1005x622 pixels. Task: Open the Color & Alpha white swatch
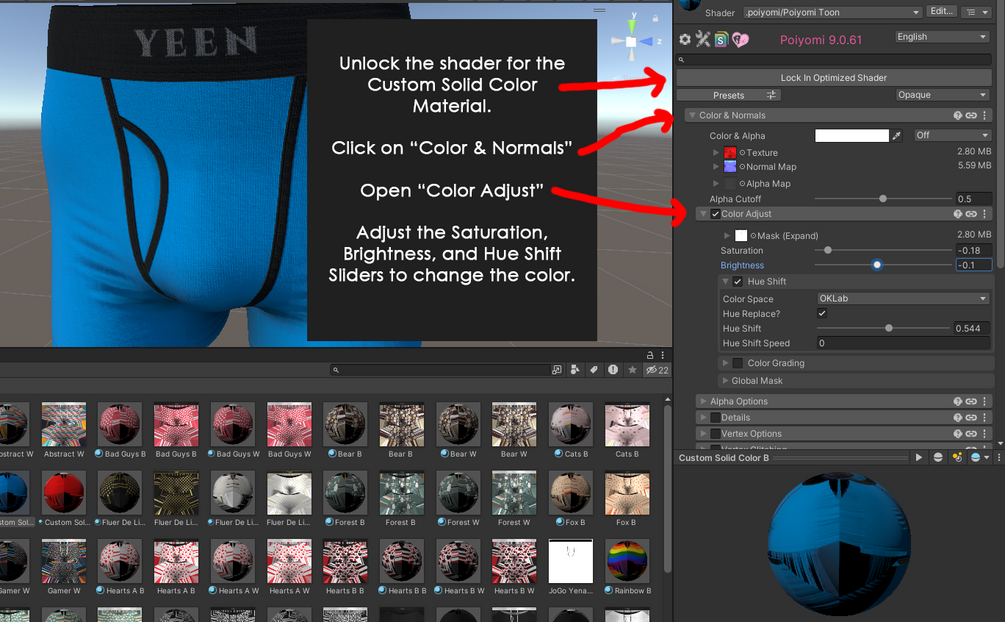(x=852, y=135)
